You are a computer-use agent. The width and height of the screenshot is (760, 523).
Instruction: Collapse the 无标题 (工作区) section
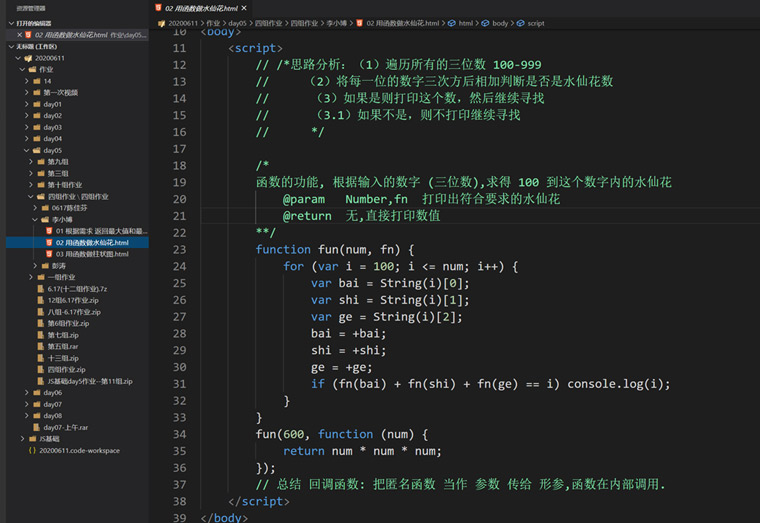[11, 47]
